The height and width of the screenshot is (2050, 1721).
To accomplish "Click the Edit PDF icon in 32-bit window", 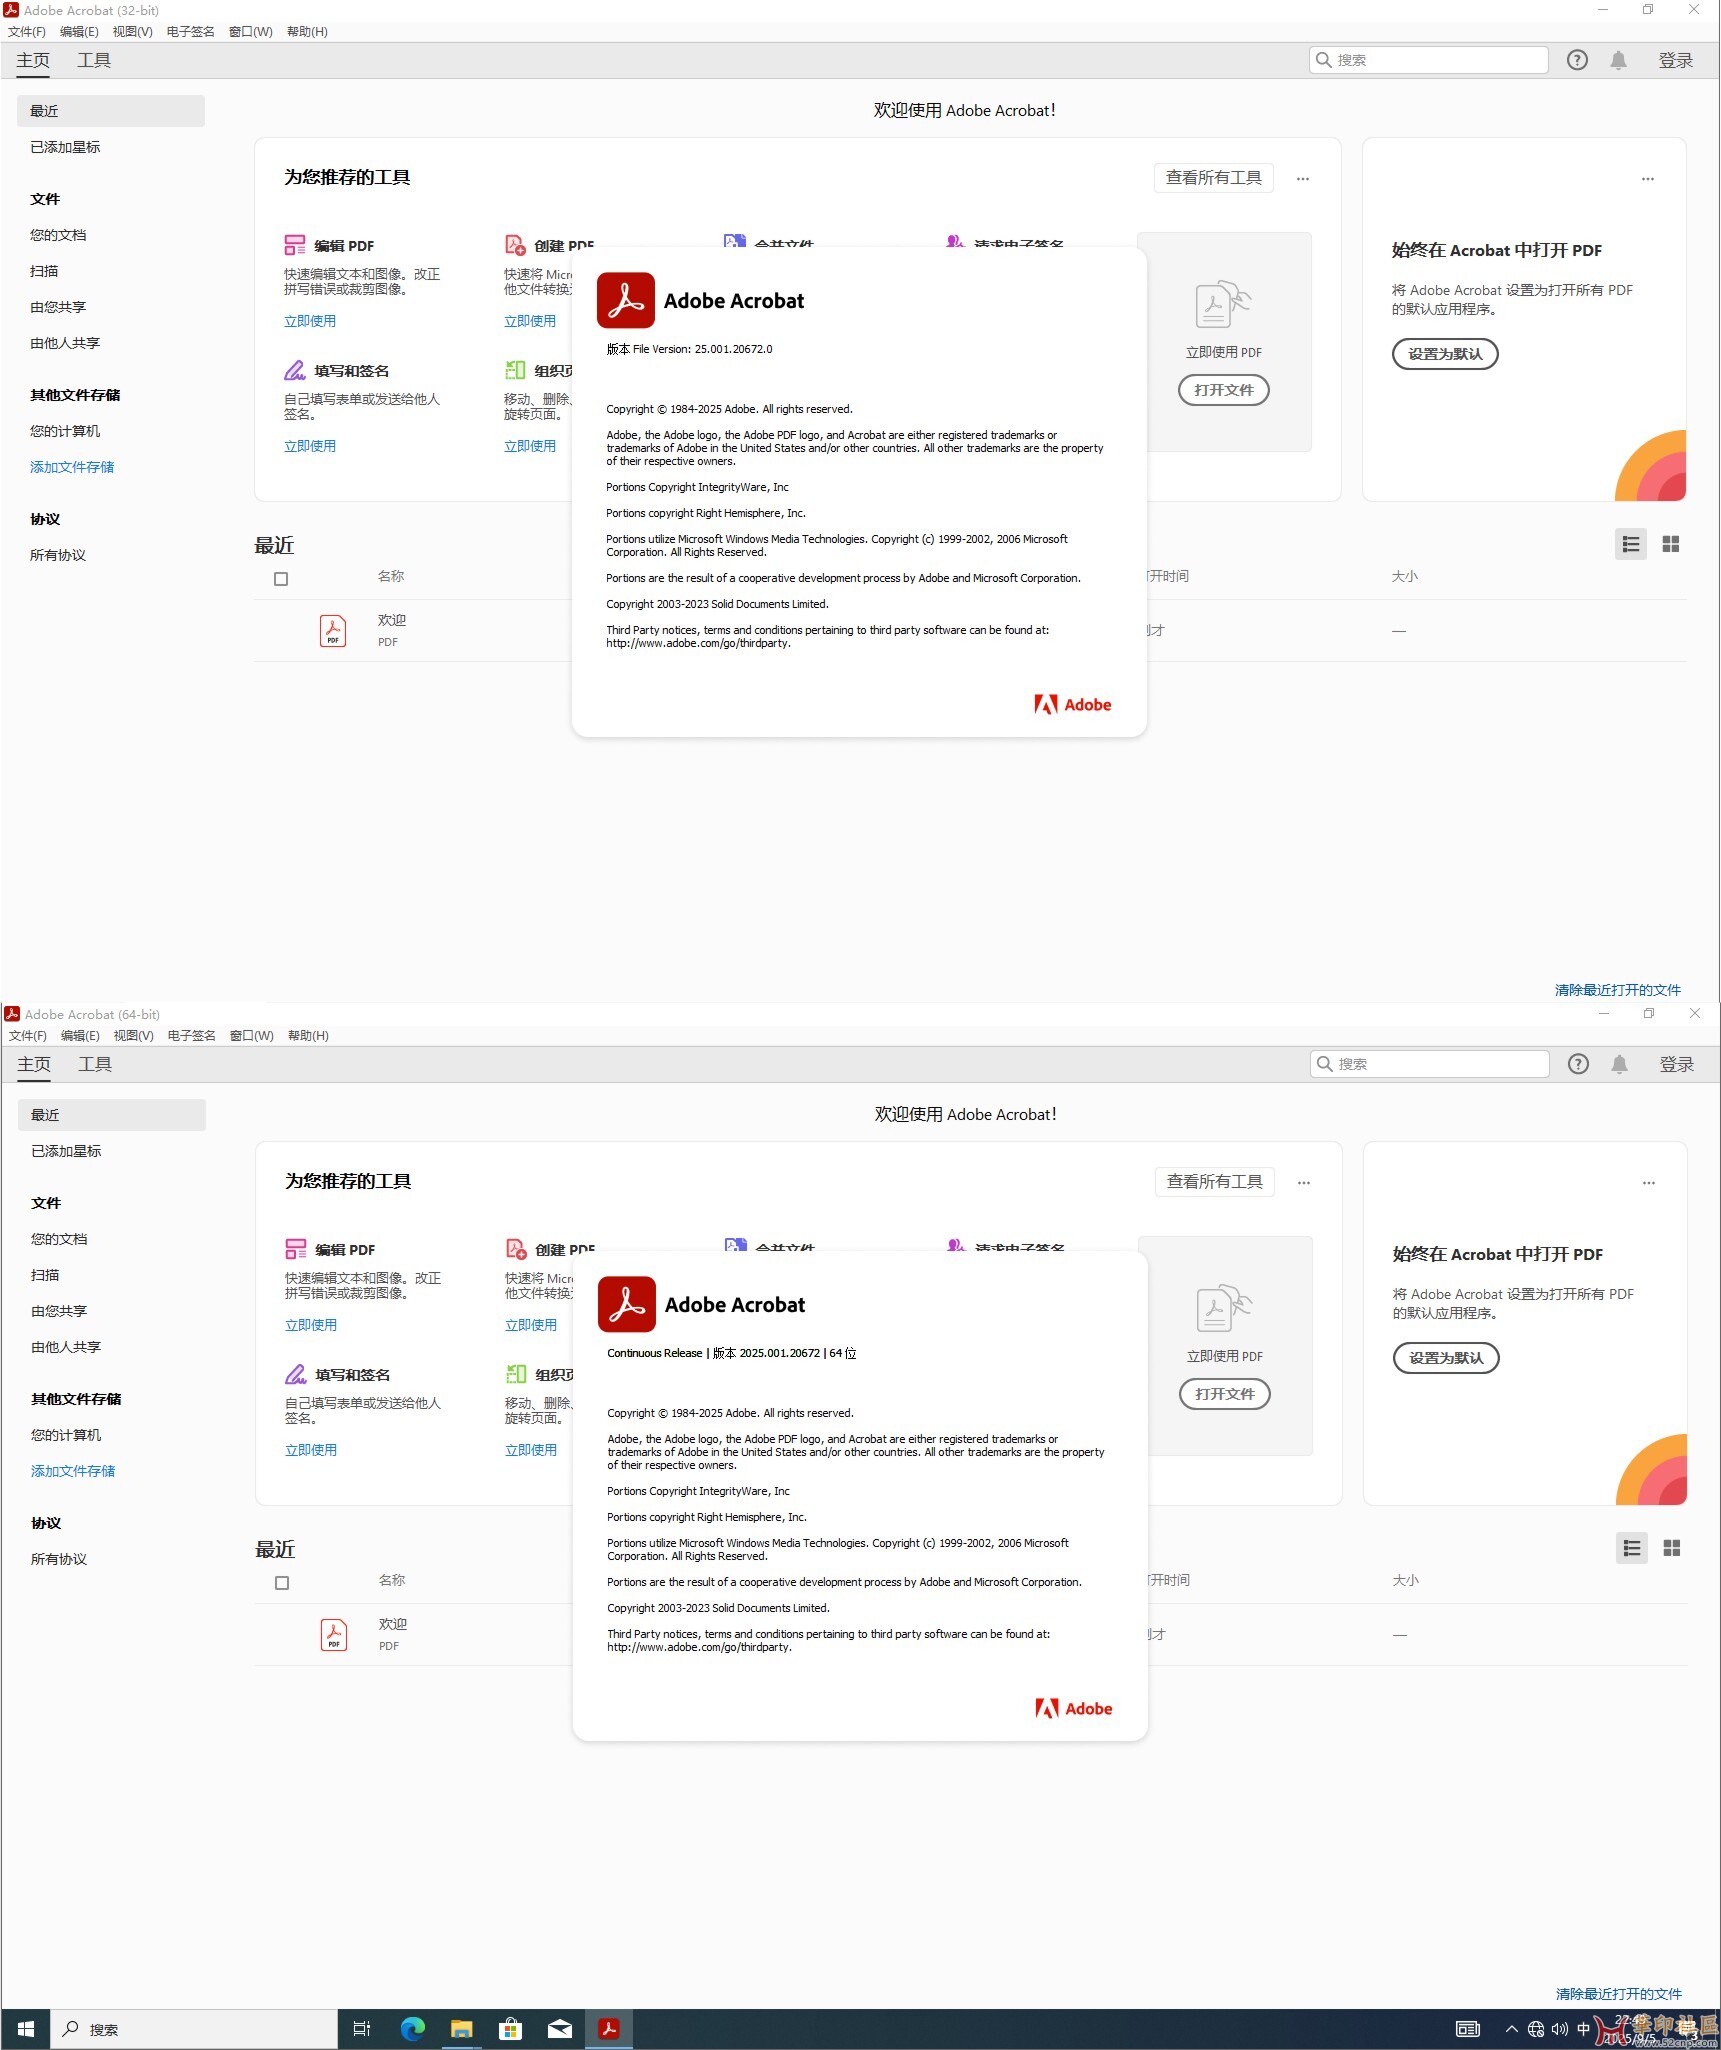I will click(295, 245).
